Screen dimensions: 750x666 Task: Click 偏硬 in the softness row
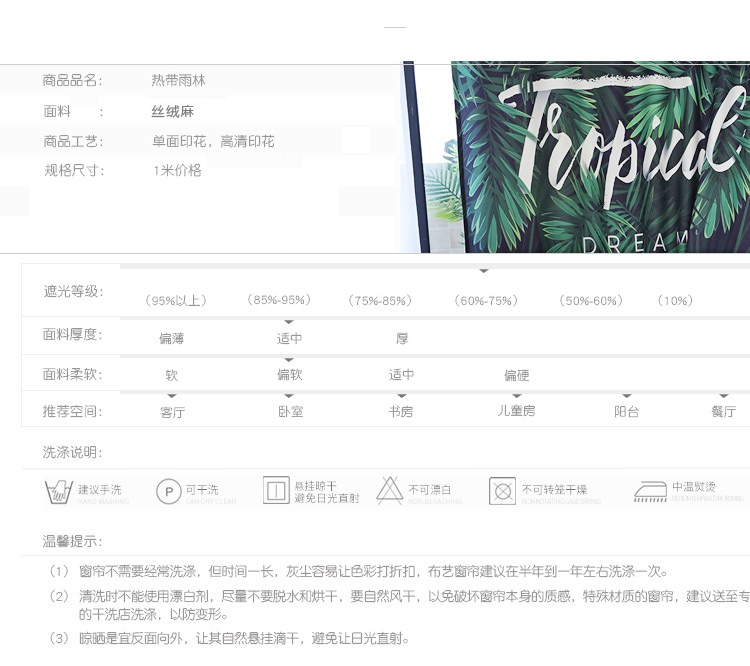517,375
